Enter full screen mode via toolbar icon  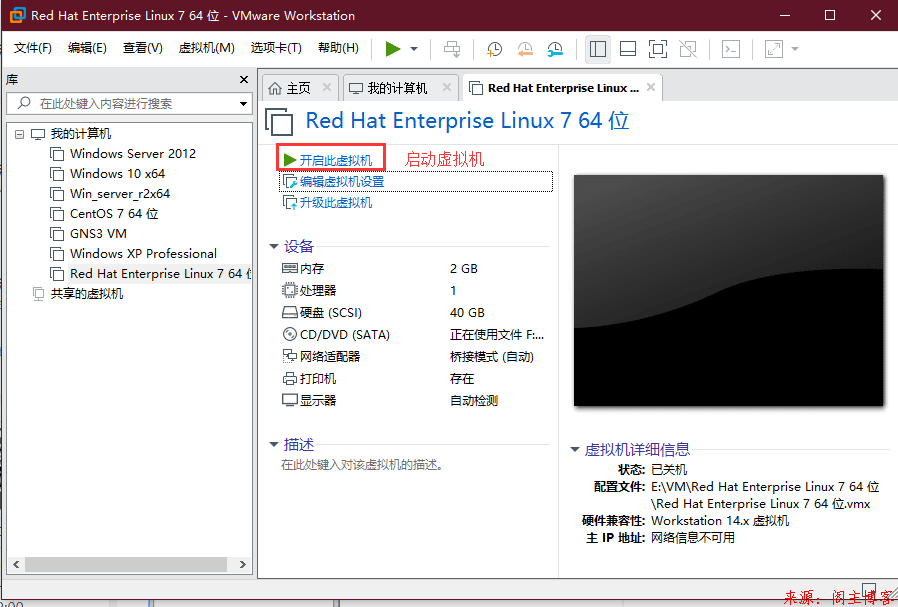tap(657, 49)
